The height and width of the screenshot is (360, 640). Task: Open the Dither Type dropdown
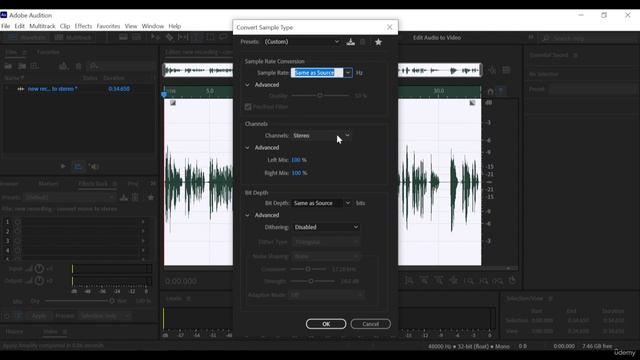click(326, 242)
